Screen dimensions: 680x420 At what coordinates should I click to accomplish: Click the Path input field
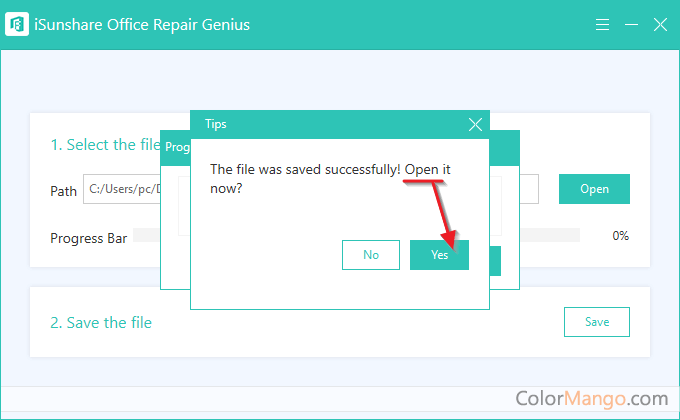click(x=122, y=189)
